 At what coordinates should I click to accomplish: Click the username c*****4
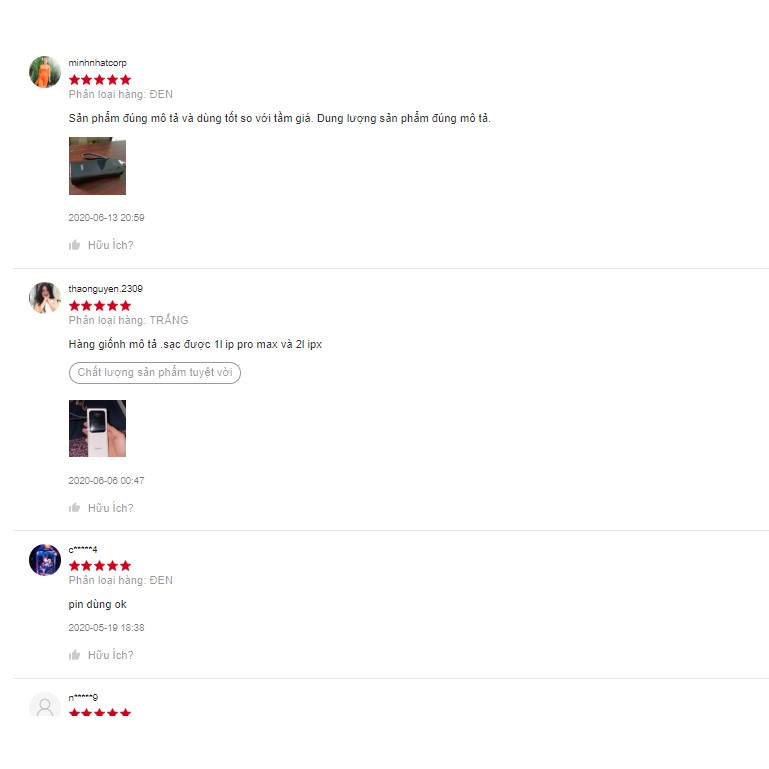click(83, 549)
